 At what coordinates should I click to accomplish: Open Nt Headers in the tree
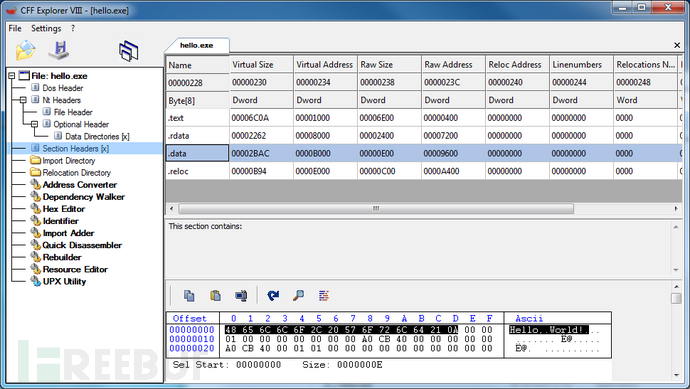coord(62,100)
